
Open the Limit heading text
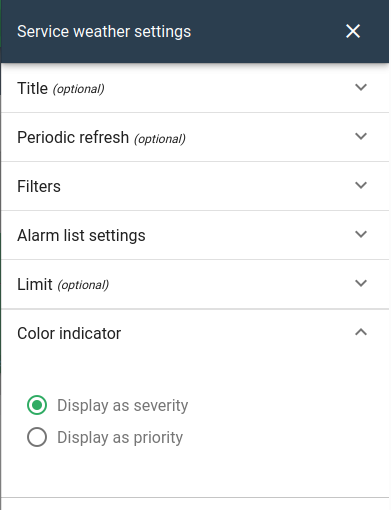click(35, 284)
